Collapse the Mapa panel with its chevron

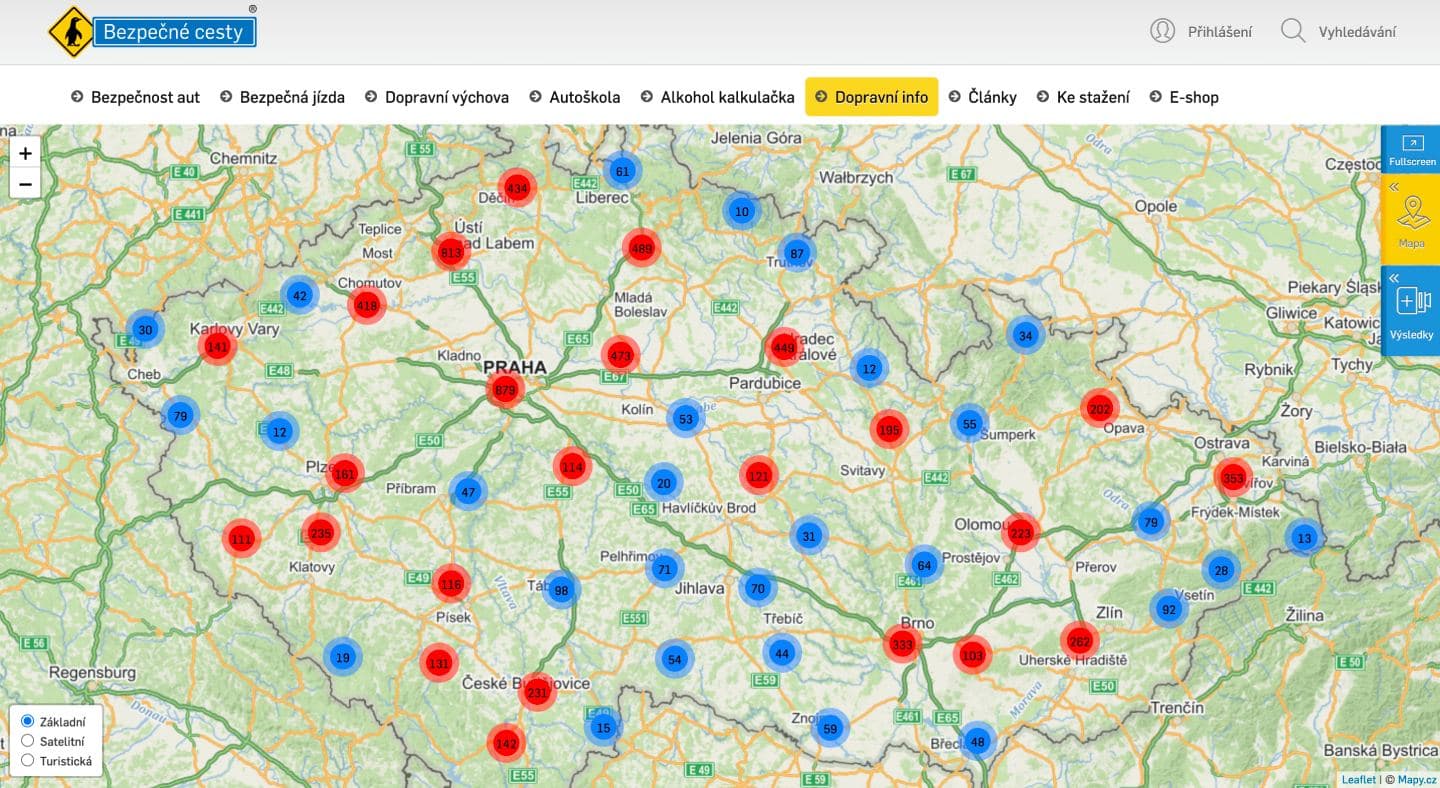point(1394,186)
